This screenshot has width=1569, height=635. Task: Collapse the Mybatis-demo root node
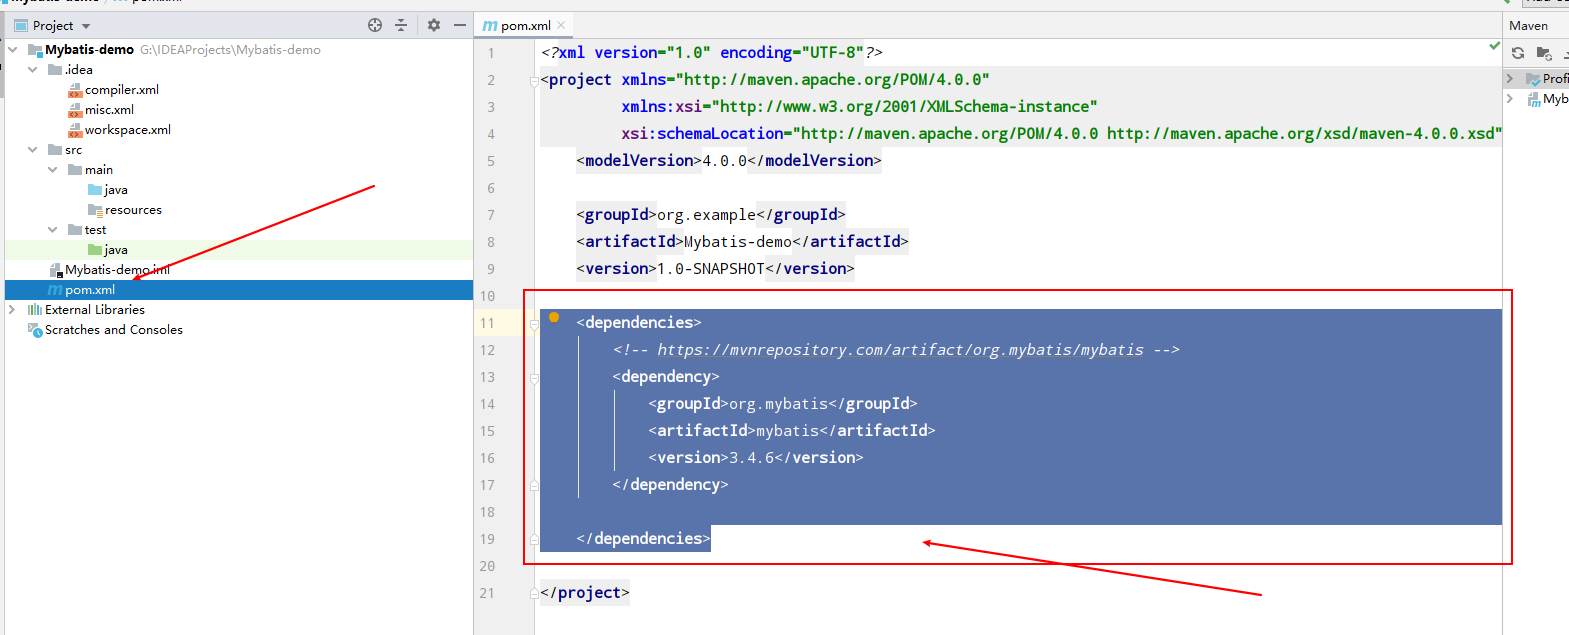[13, 49]
